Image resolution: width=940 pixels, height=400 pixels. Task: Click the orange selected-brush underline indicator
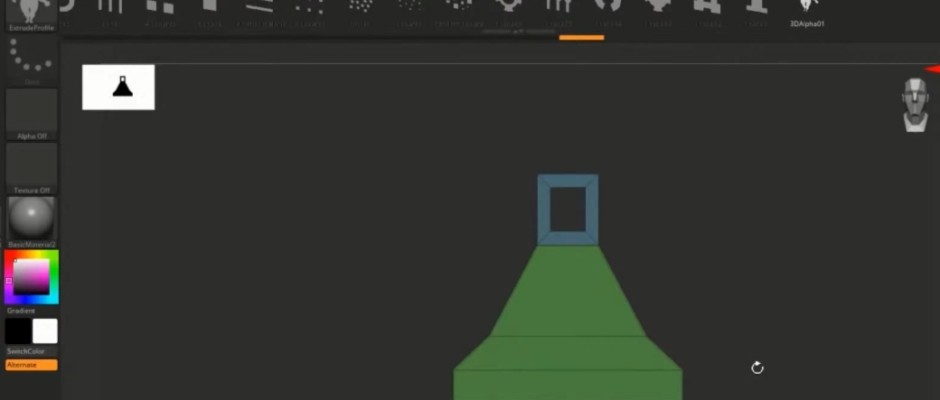[x=580, y=38]
